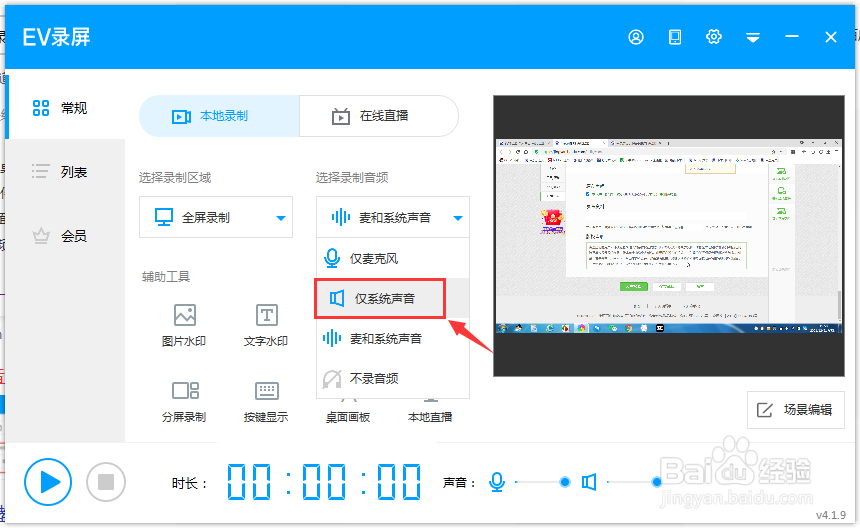Collapse the 麦和系统声音 audio dropdown
This screenshot has width=860, height=528.
pos(393,217)
